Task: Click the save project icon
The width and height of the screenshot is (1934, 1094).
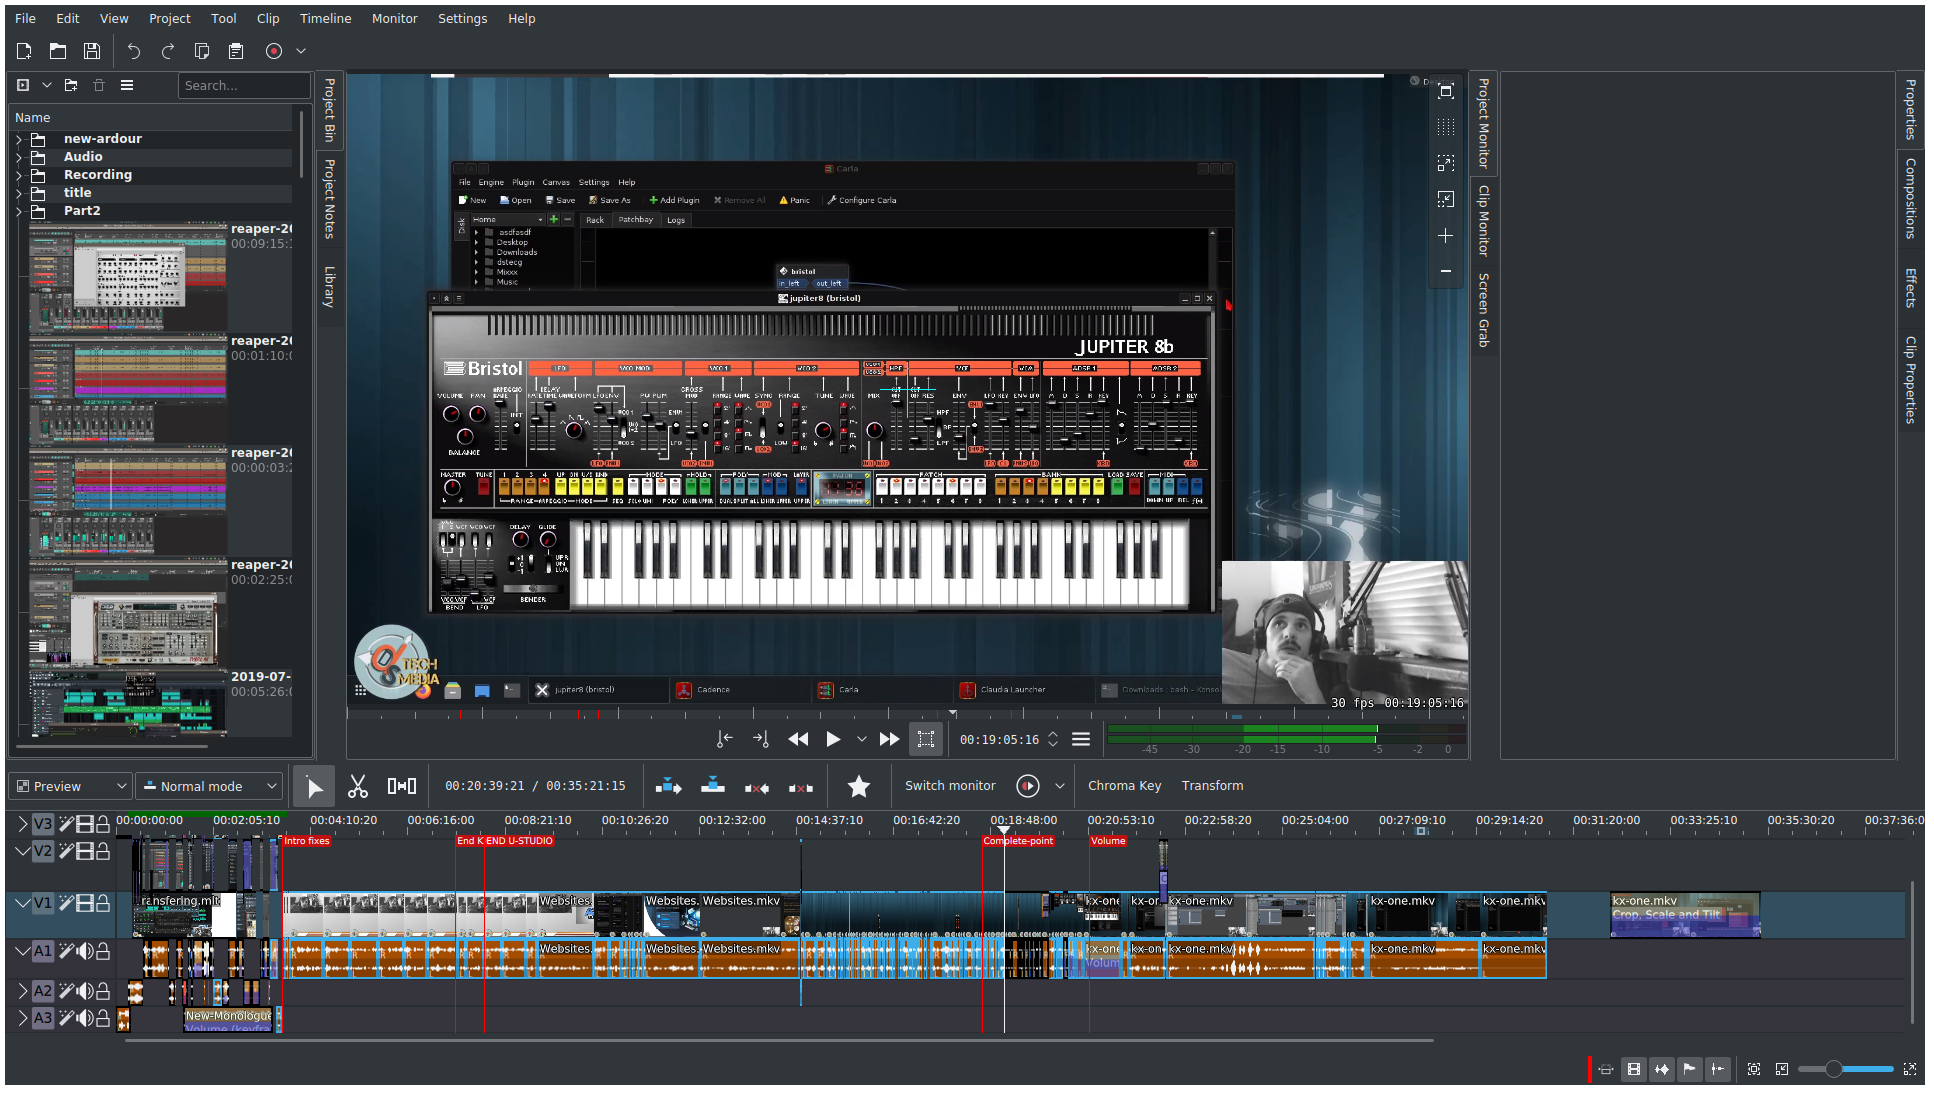Action: 92,51
